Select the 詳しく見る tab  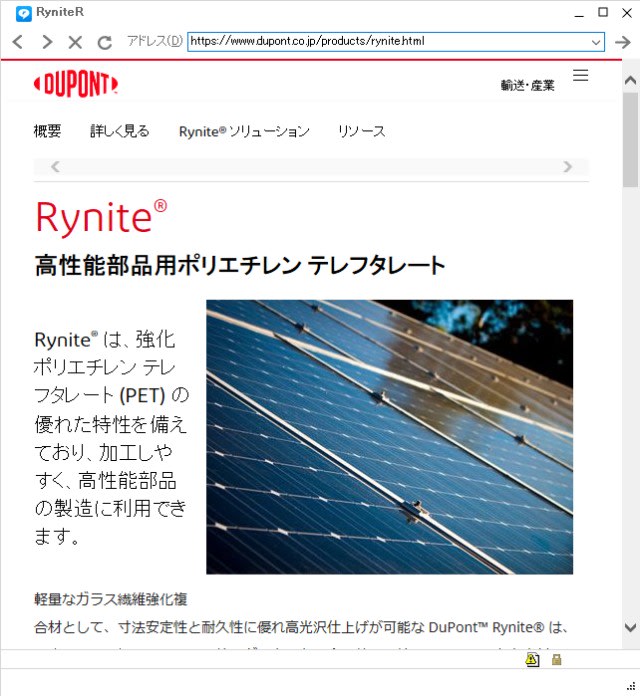(120, 131)
